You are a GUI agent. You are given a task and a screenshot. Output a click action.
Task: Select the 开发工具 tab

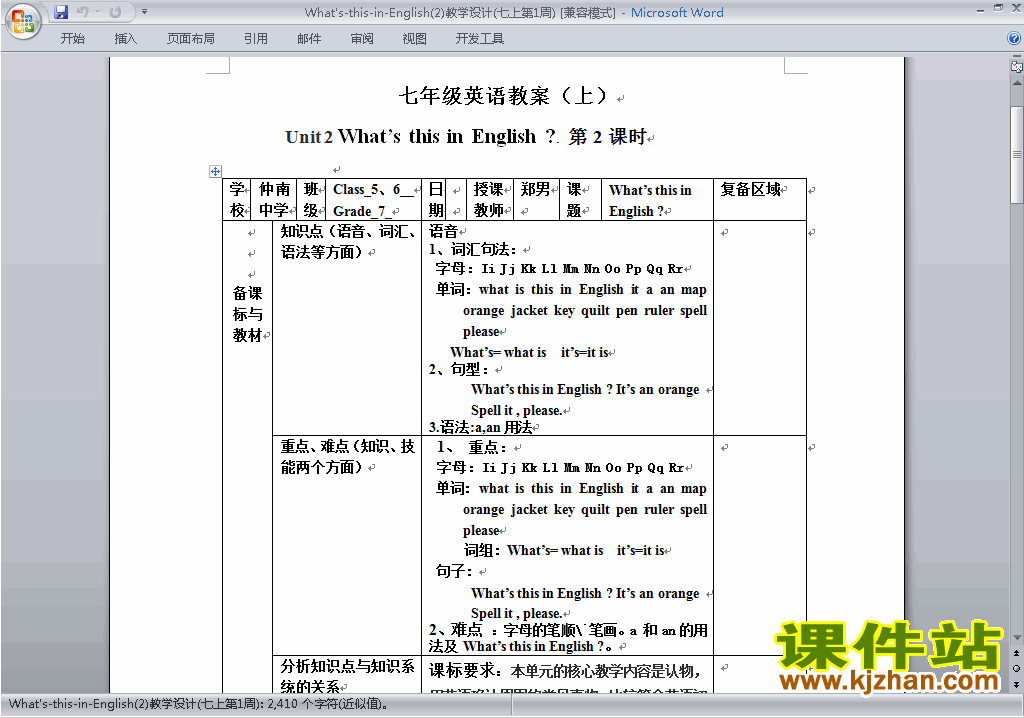(479, 39)
